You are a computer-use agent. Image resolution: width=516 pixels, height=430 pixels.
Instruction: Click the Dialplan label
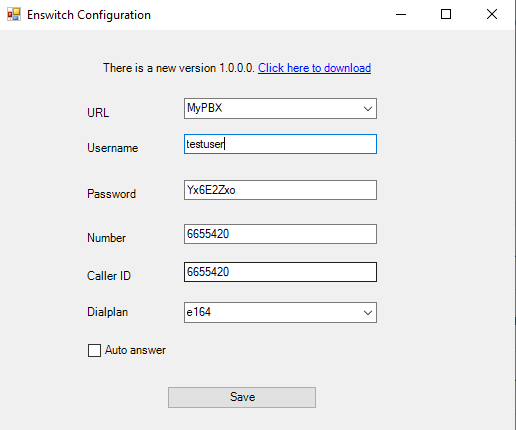[x=108, y=312]
